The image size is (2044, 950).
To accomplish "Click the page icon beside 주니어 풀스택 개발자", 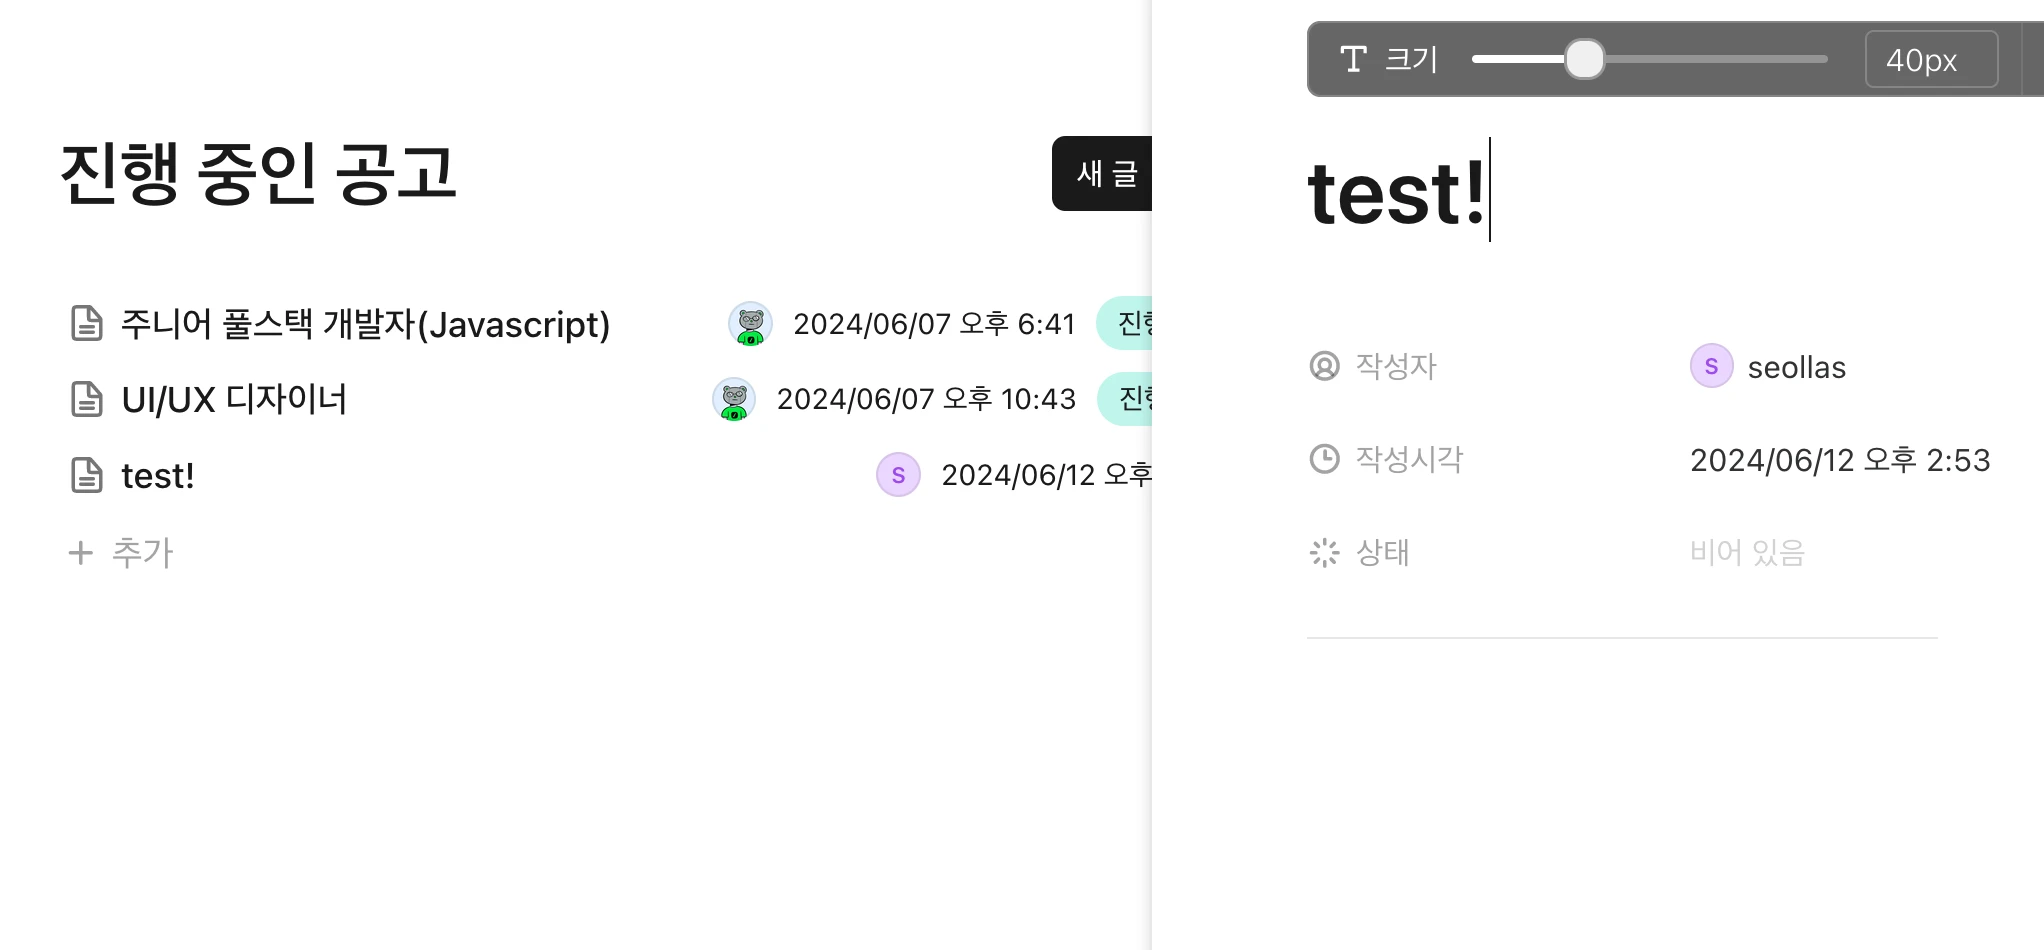I will tap(87, 324).
